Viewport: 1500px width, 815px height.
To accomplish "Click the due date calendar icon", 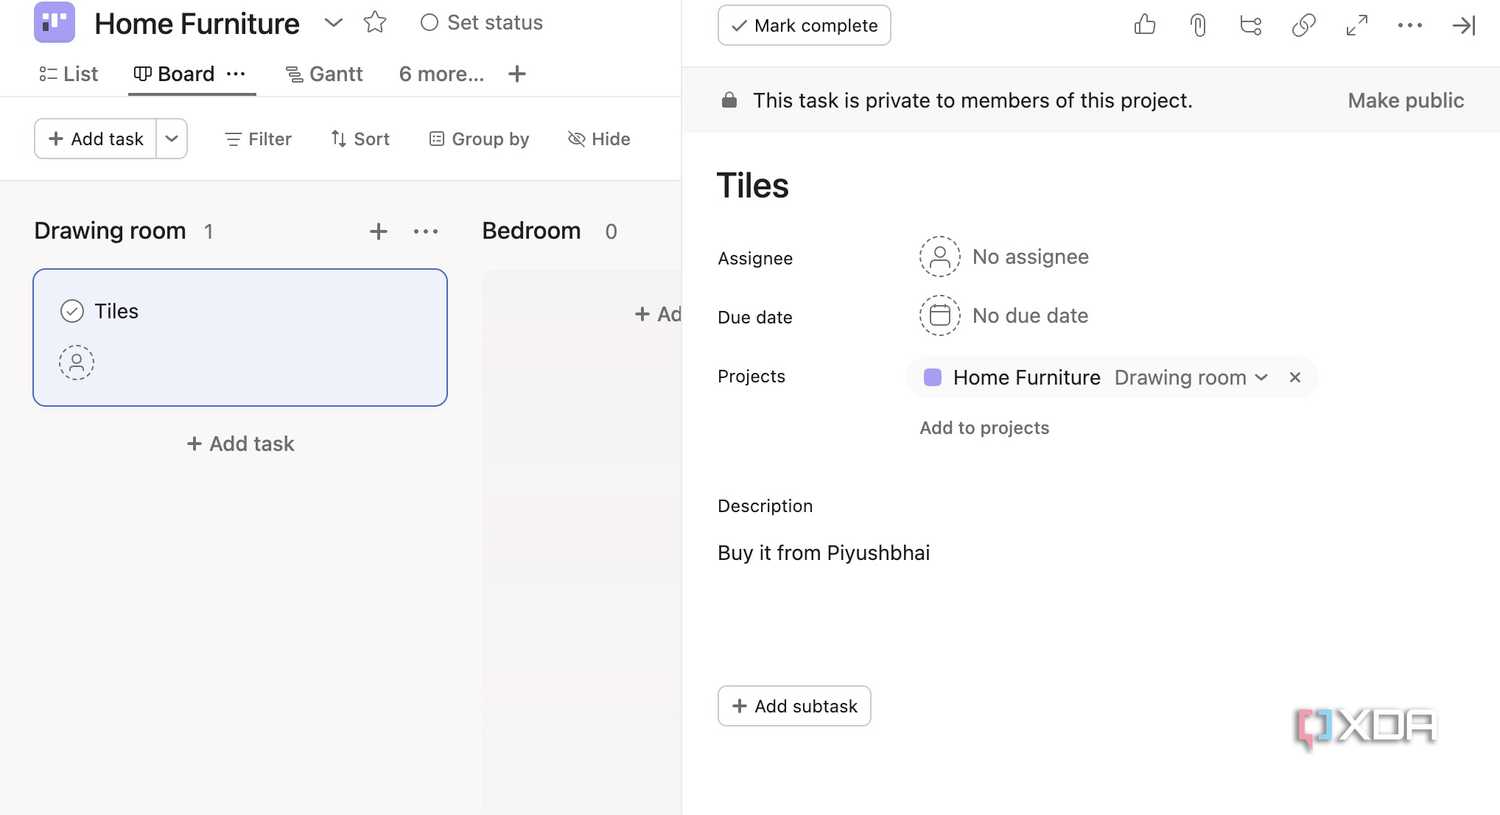I will click(940, 316).
